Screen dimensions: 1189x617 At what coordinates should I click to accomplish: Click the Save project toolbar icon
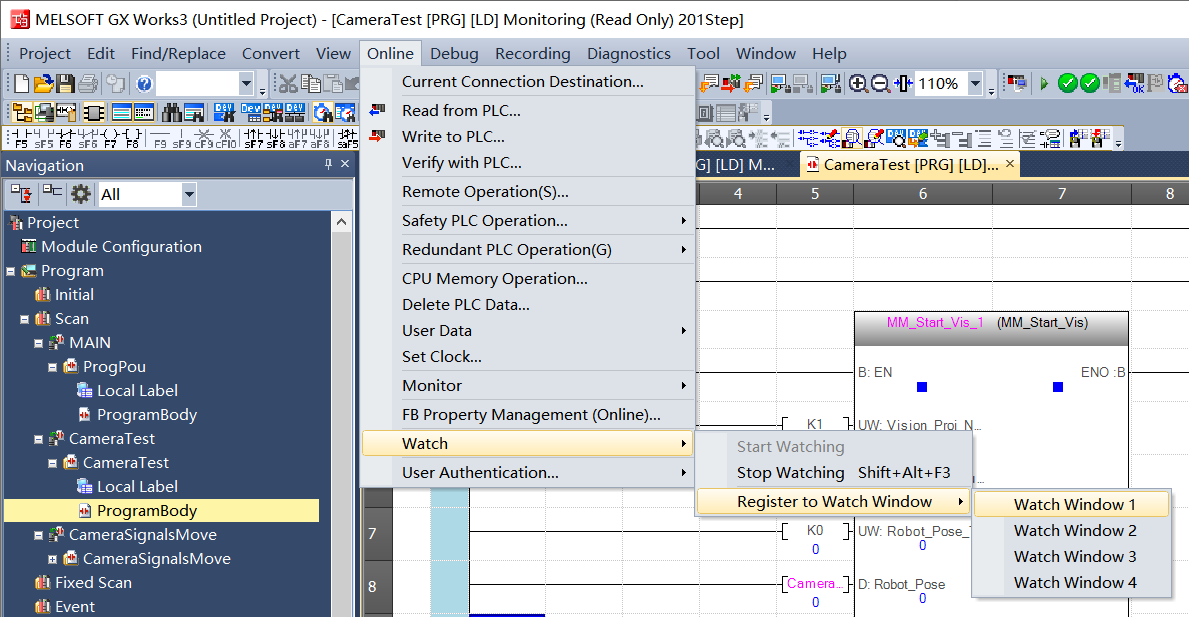65,84
